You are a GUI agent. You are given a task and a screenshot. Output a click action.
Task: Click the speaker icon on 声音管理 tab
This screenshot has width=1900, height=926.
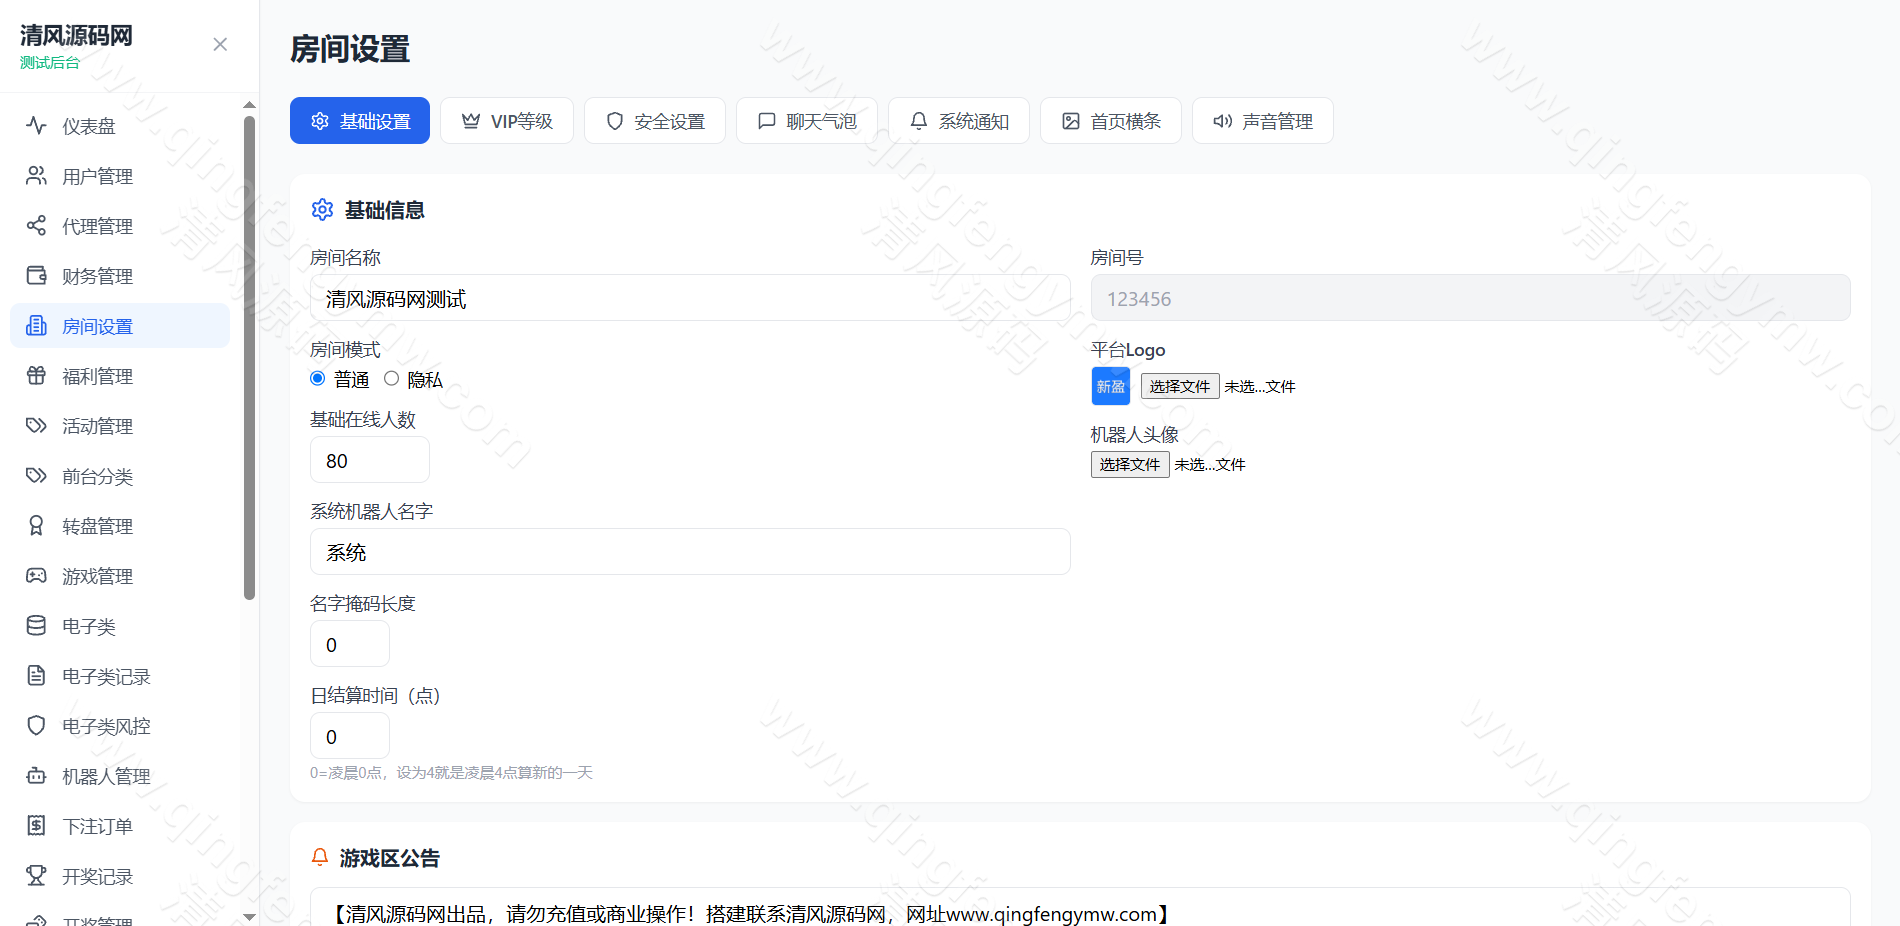click(x=1223, y=121)
